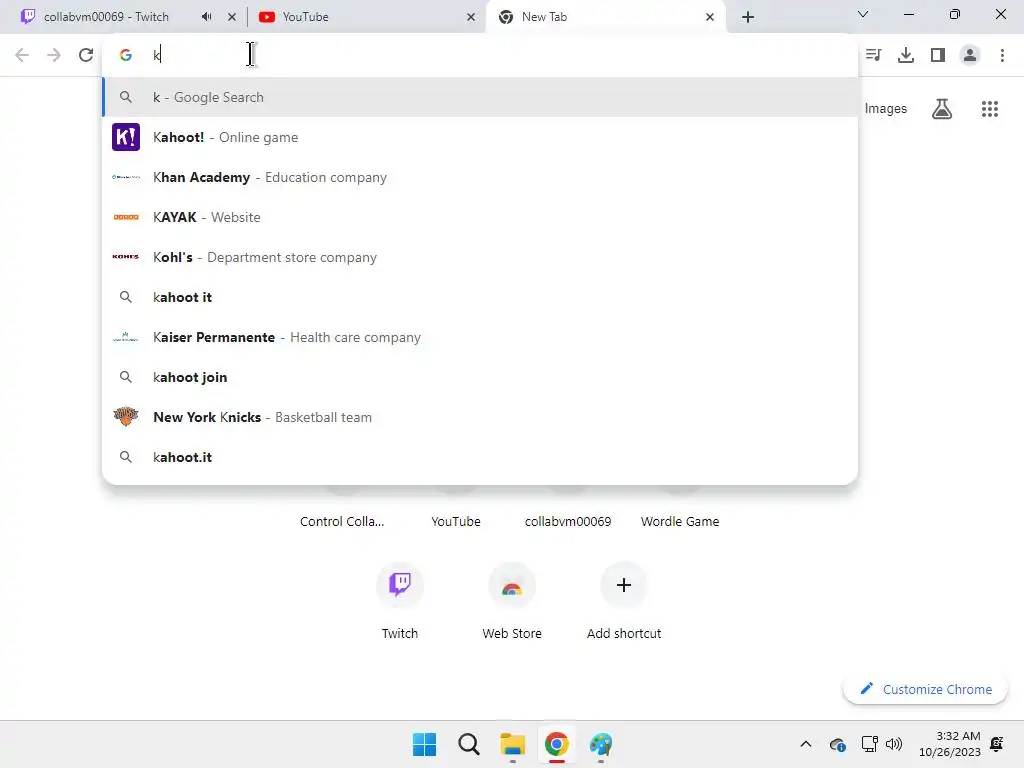Open the volume tray icon

tap(893, 744)
